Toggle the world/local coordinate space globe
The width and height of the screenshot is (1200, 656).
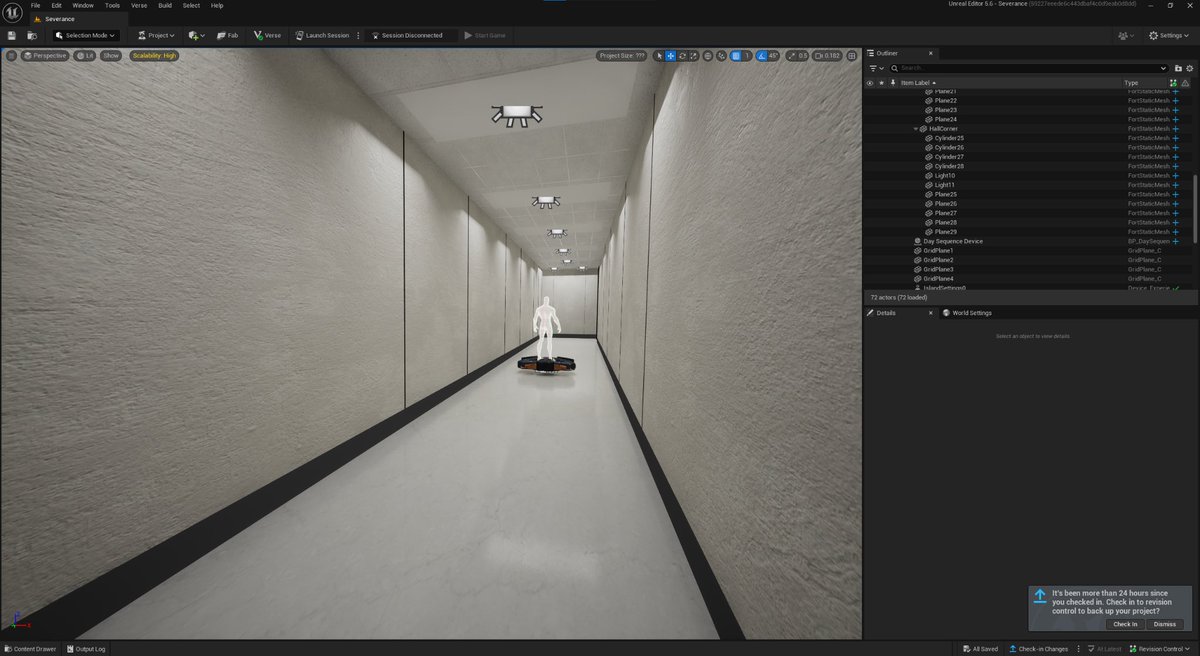coord(708,56)
